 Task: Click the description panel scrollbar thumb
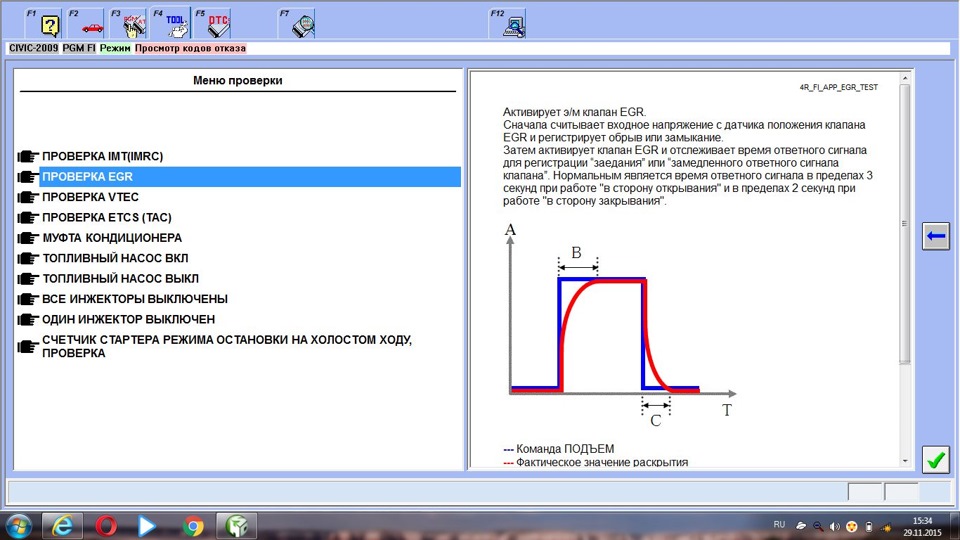click(x=905, y=224)
